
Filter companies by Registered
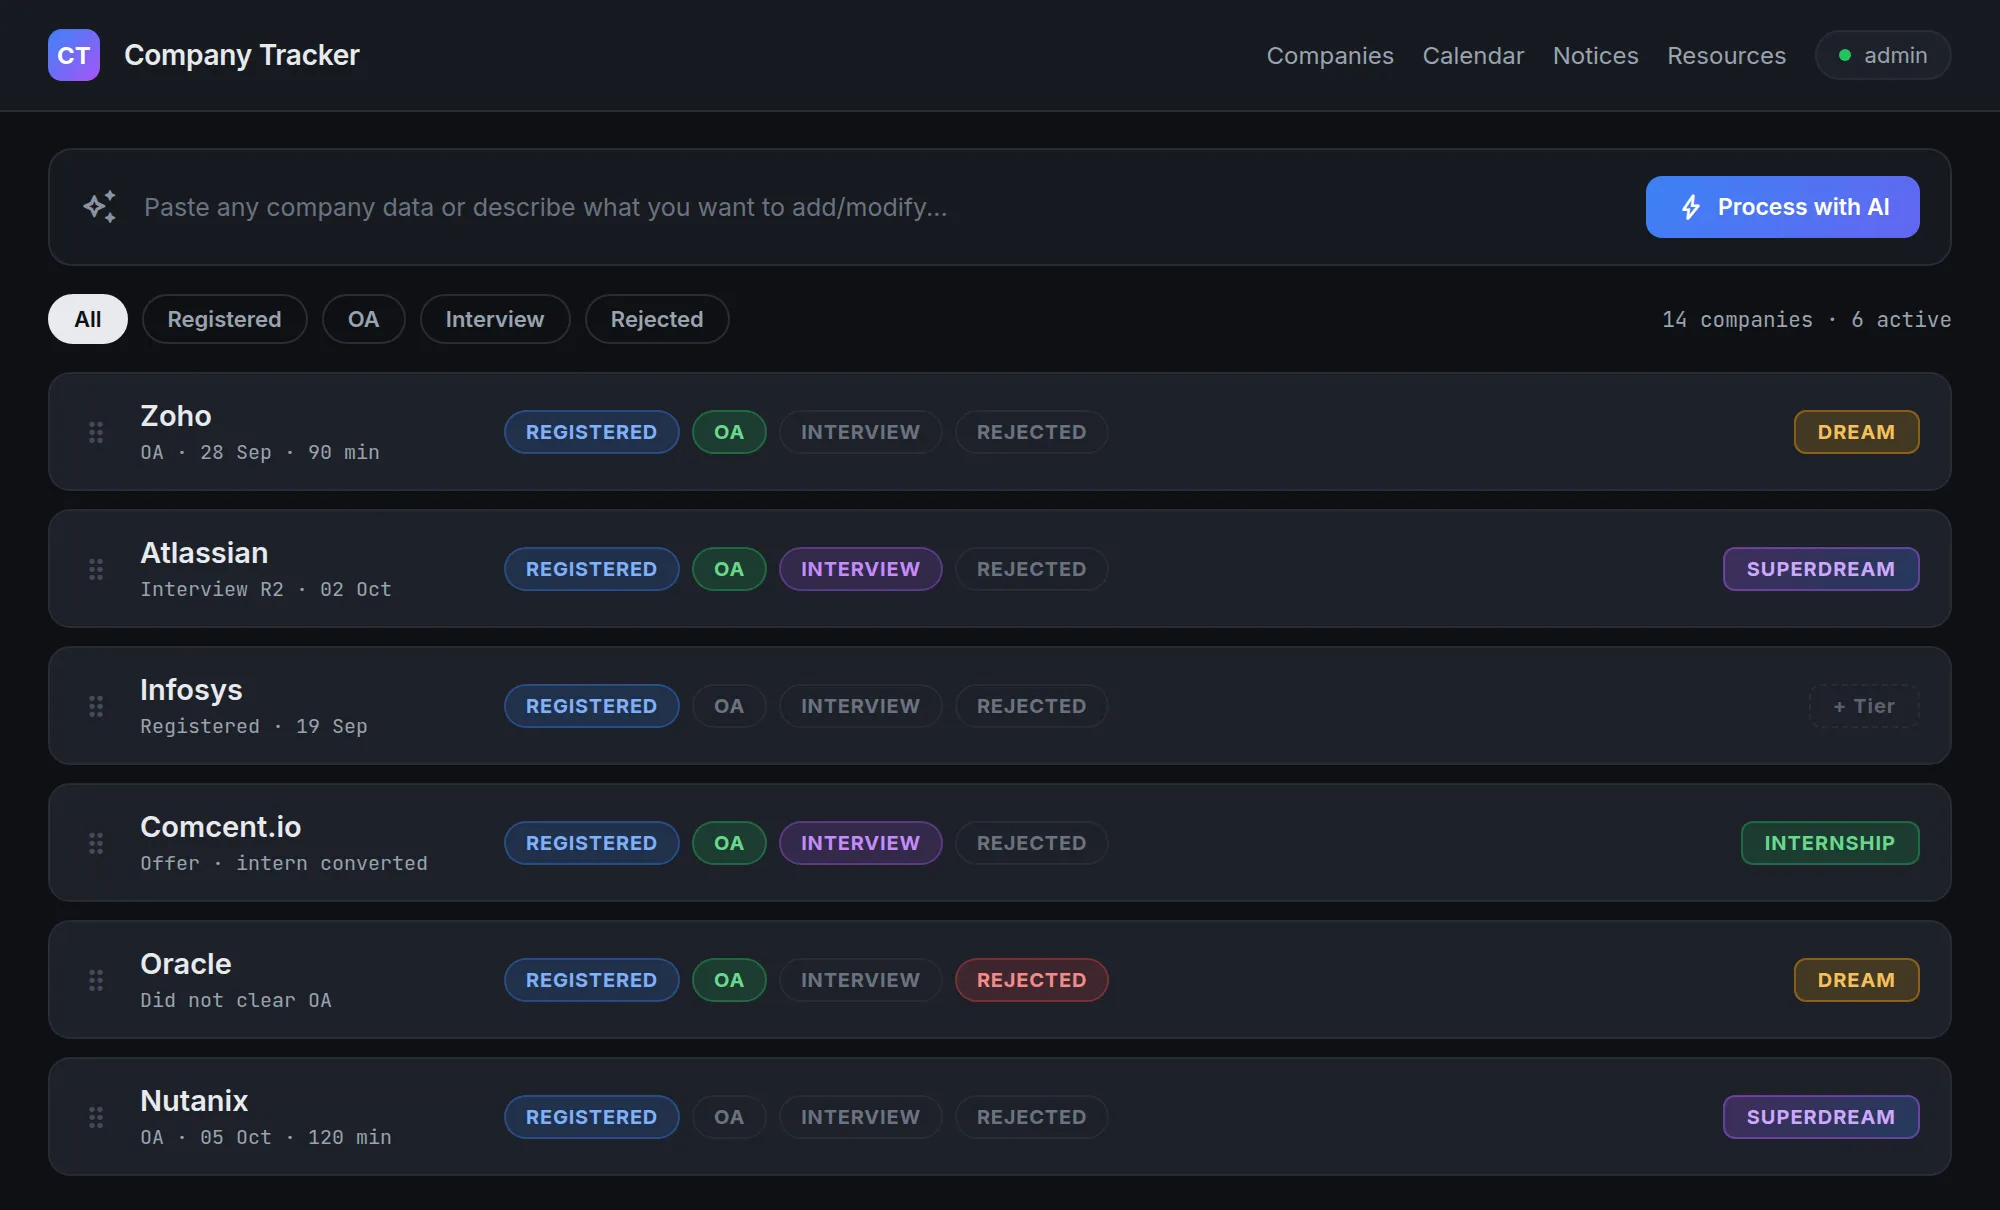224,319
